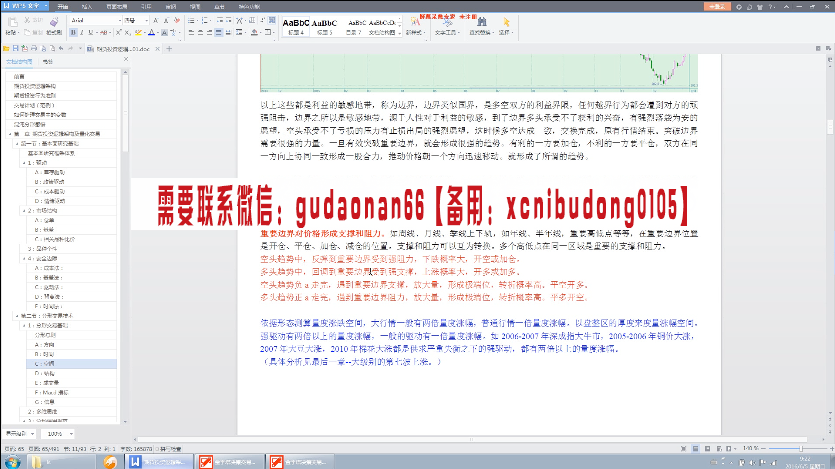Close the .doc document tab
The width and height of the screenshot is (835, 469).
158,48
